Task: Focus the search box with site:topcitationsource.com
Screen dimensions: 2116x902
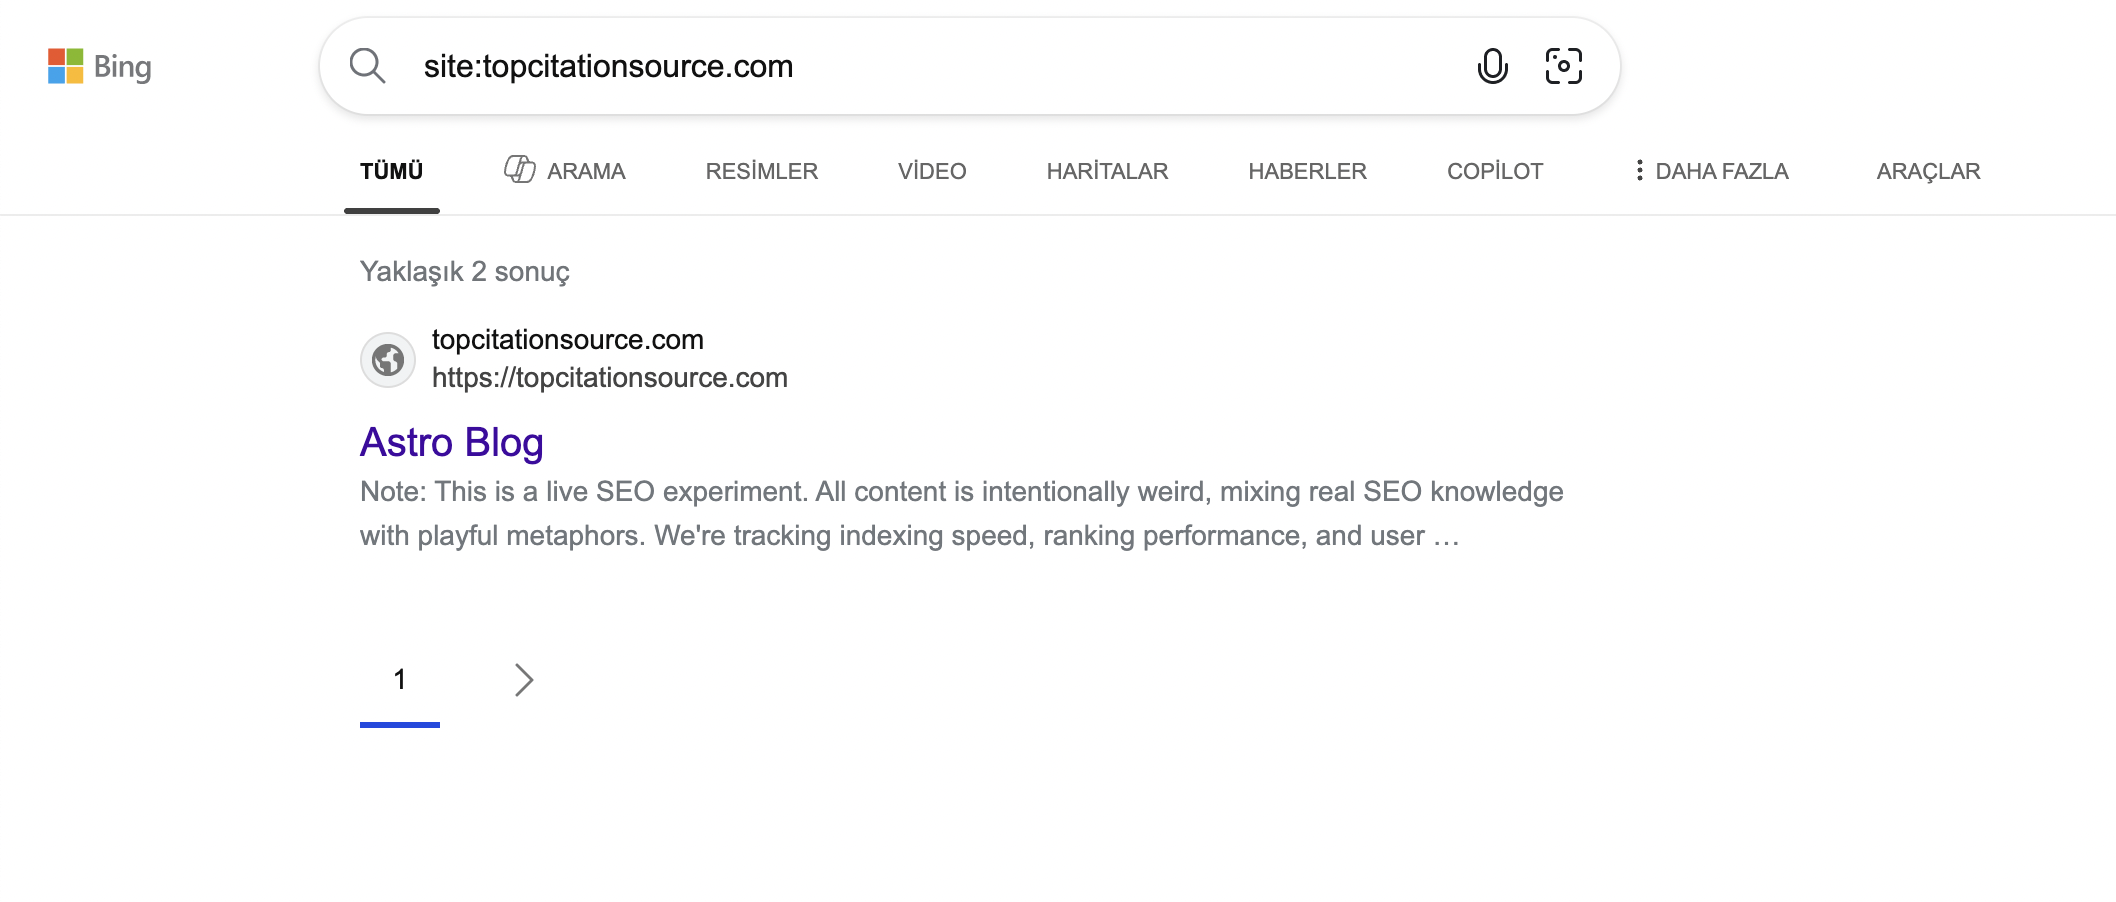Action: pos(900,66)
